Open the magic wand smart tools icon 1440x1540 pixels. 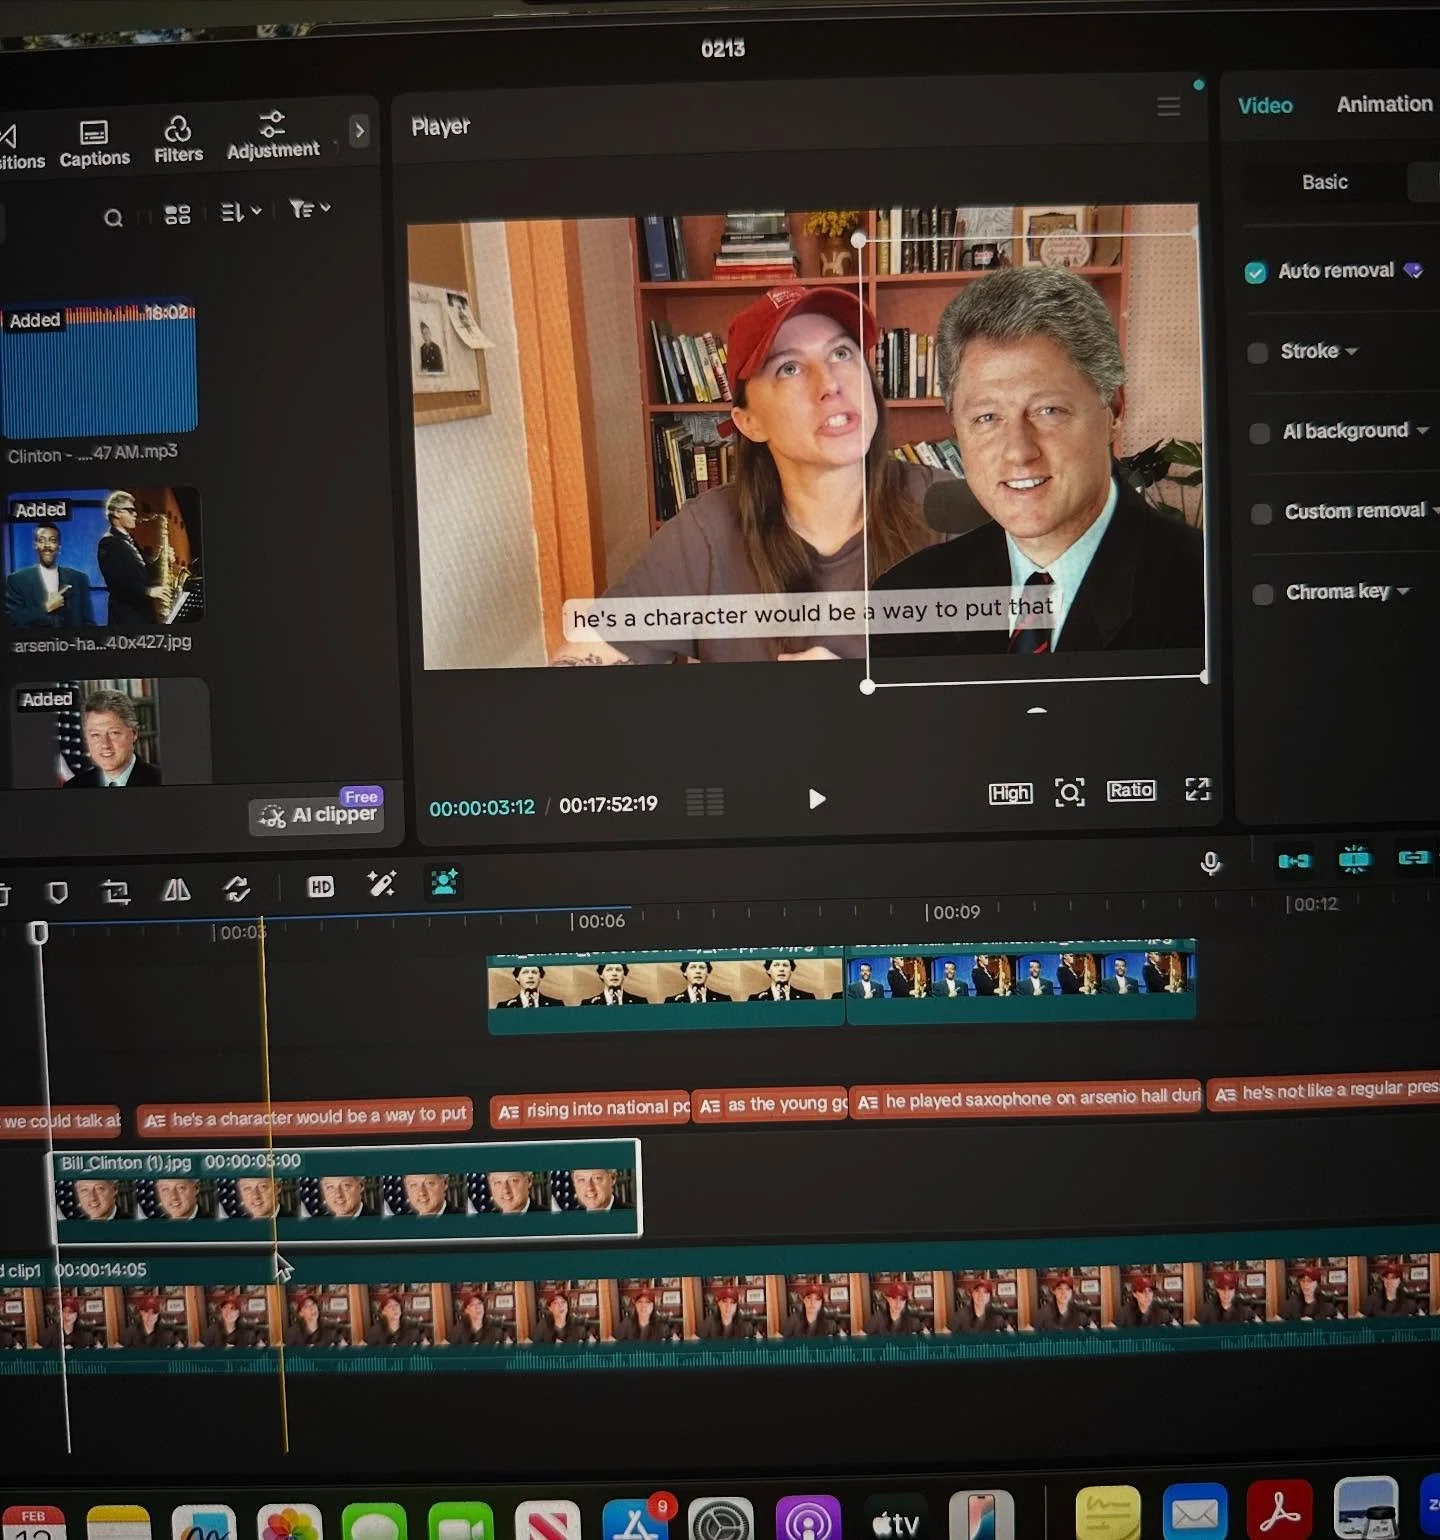(x=380, y=886)
